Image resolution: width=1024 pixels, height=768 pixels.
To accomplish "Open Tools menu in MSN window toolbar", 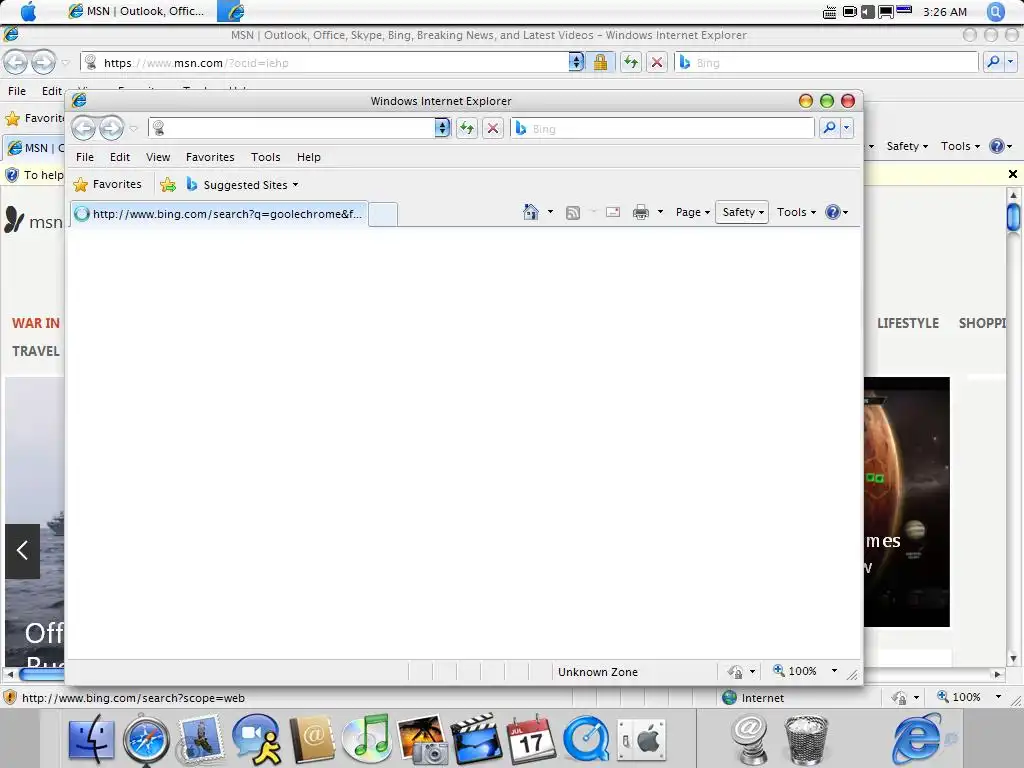I will pos(960,146).
